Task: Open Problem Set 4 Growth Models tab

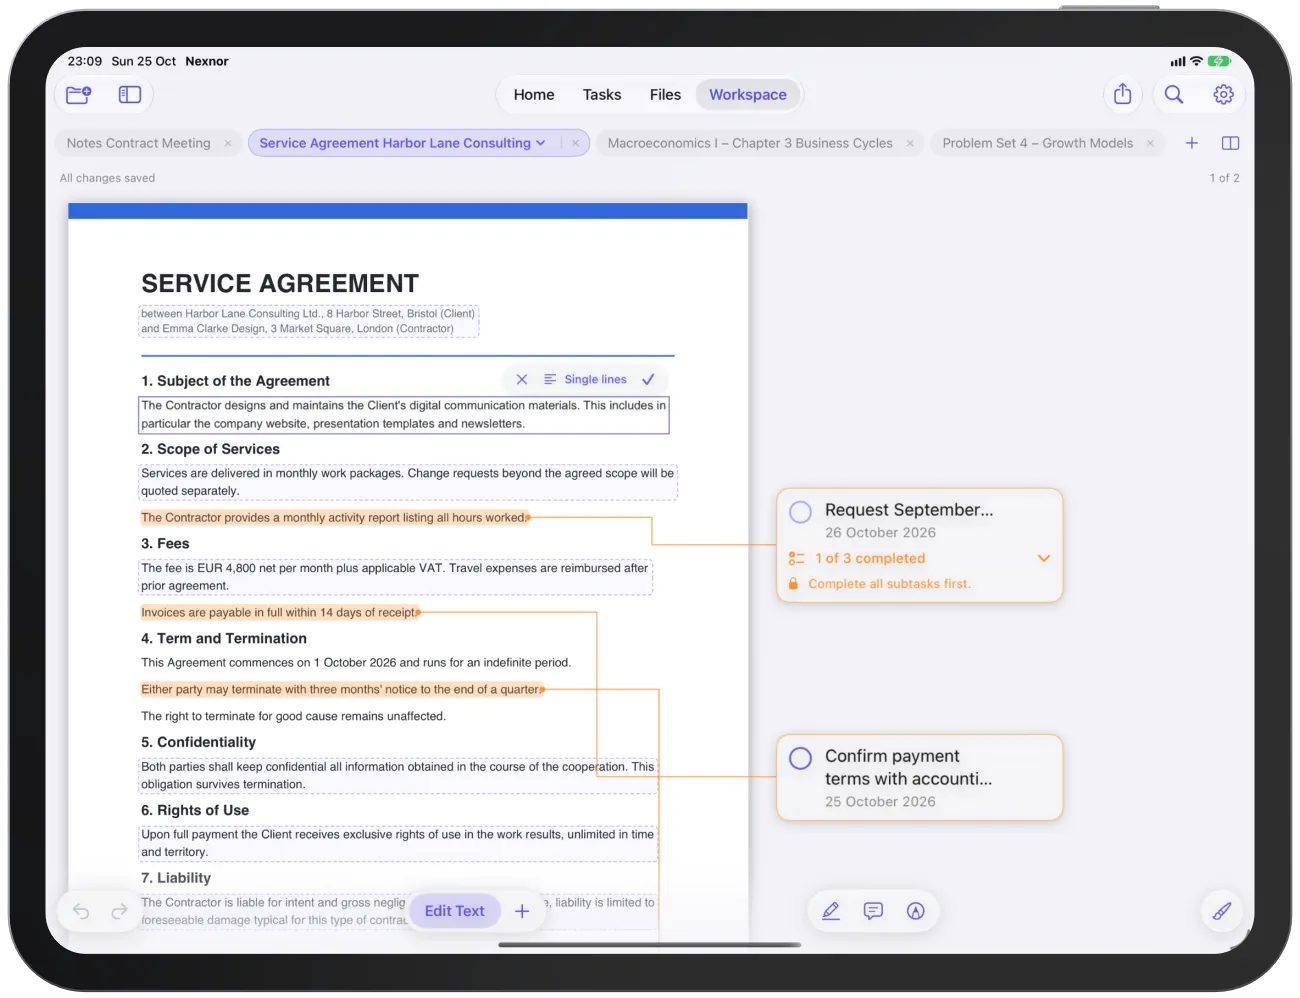Action: [x=1037, y=143]
